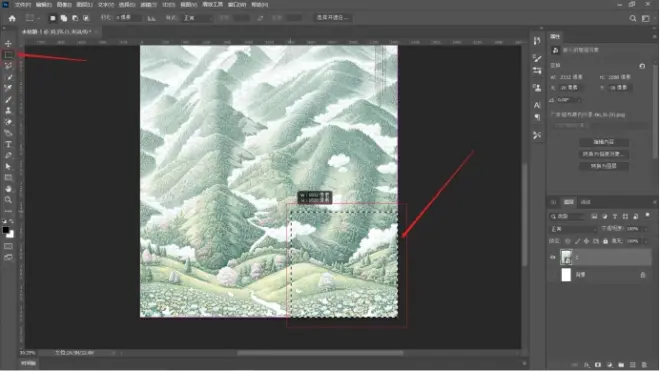Click the Home icon in options bar
Screen dimensions: 660x371
12,18
